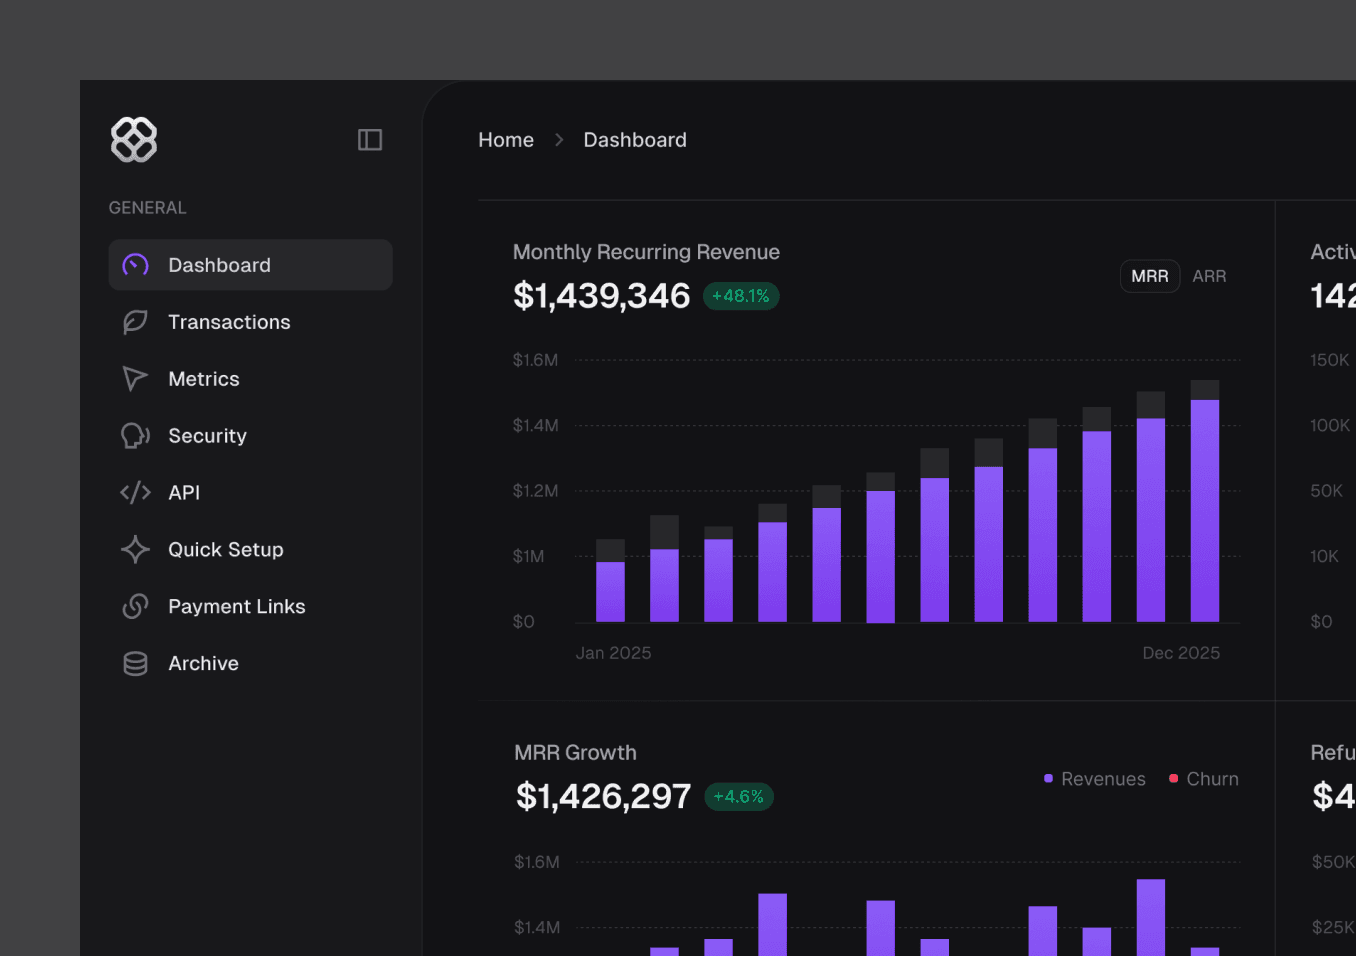Click the Monthly Recurring Revenue title

pyautogui.click(x=646, y=252)
